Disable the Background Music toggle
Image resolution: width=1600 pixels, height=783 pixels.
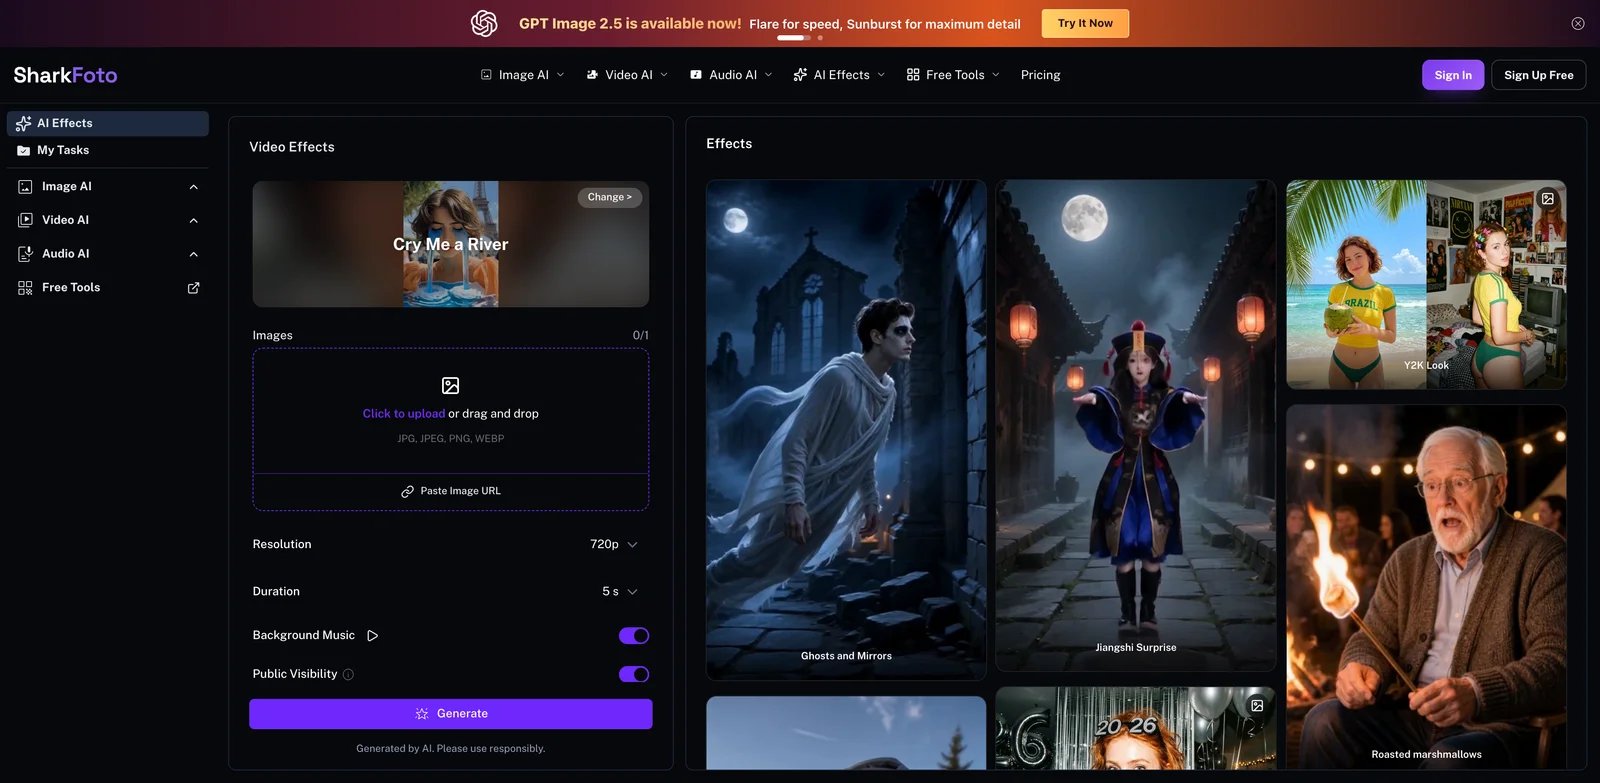634,636
